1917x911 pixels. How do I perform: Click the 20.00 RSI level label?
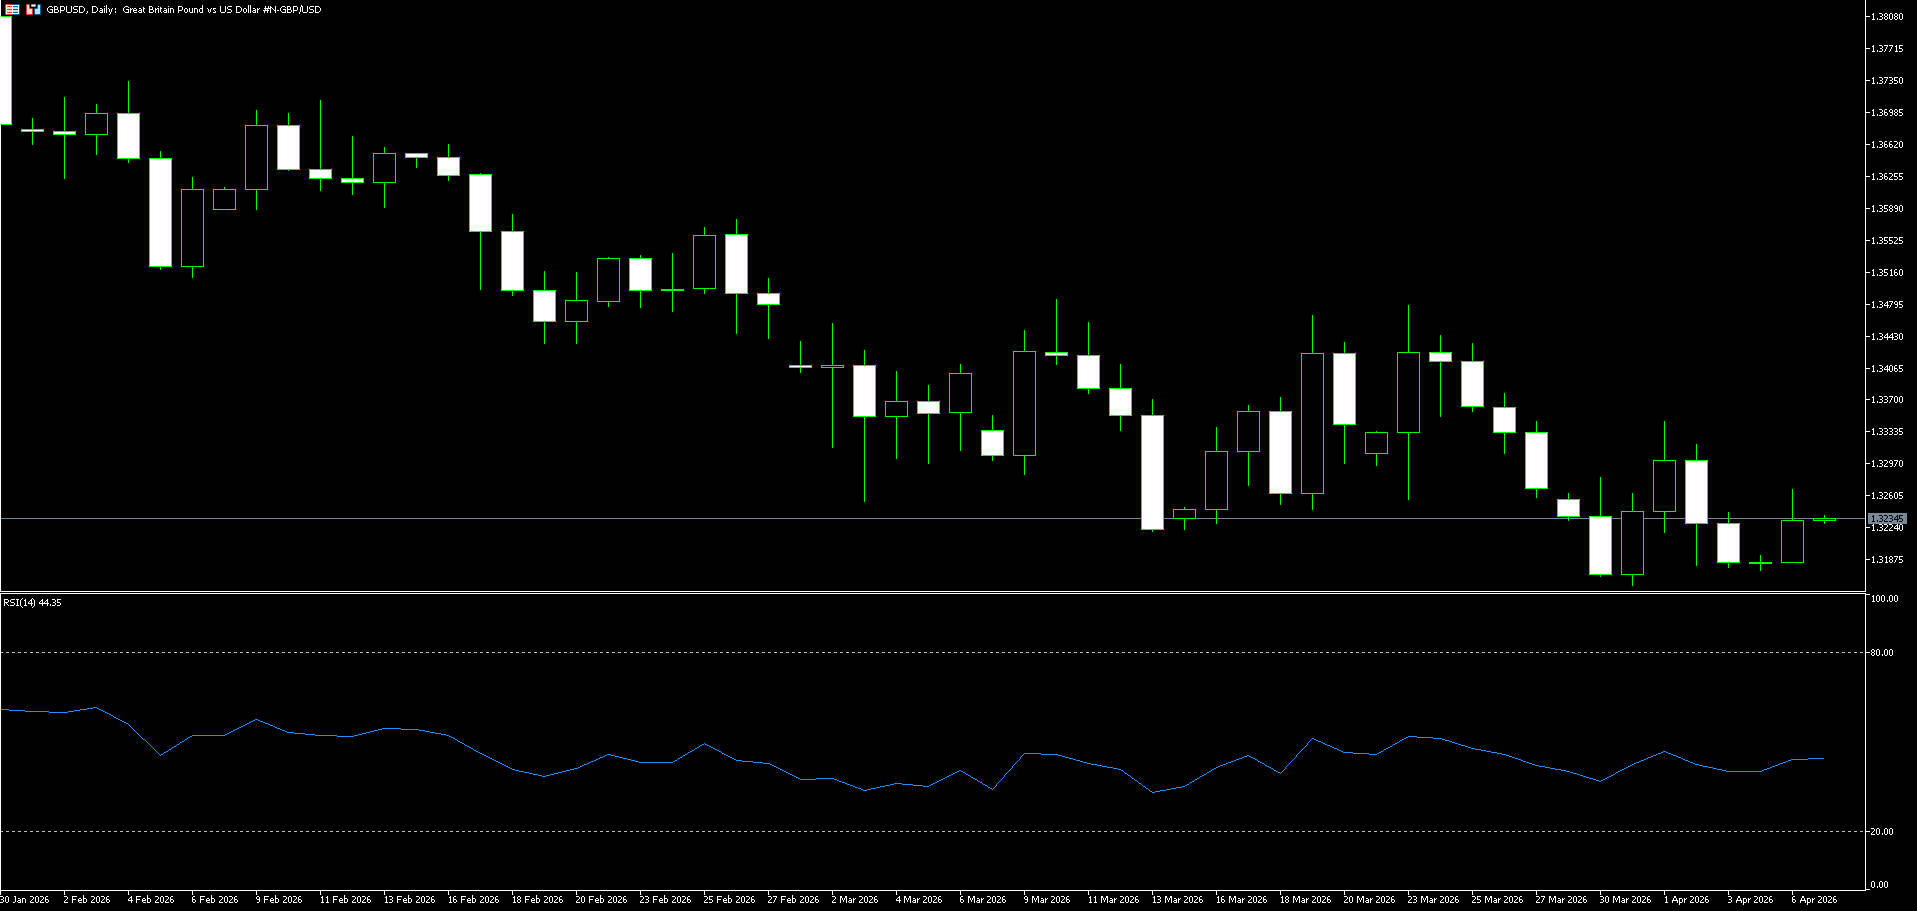[x=1881, y=832]
